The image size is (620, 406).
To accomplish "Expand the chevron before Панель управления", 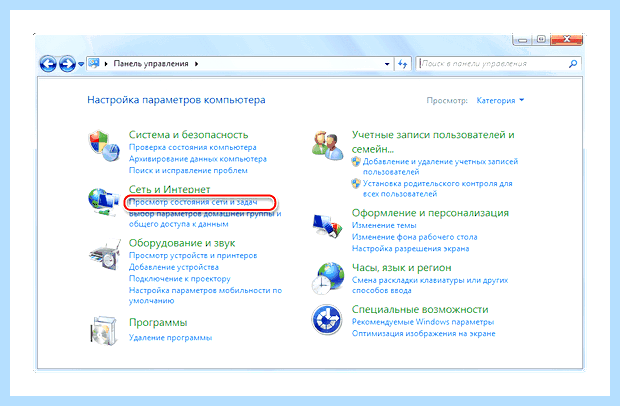I will tap(106, 64).
